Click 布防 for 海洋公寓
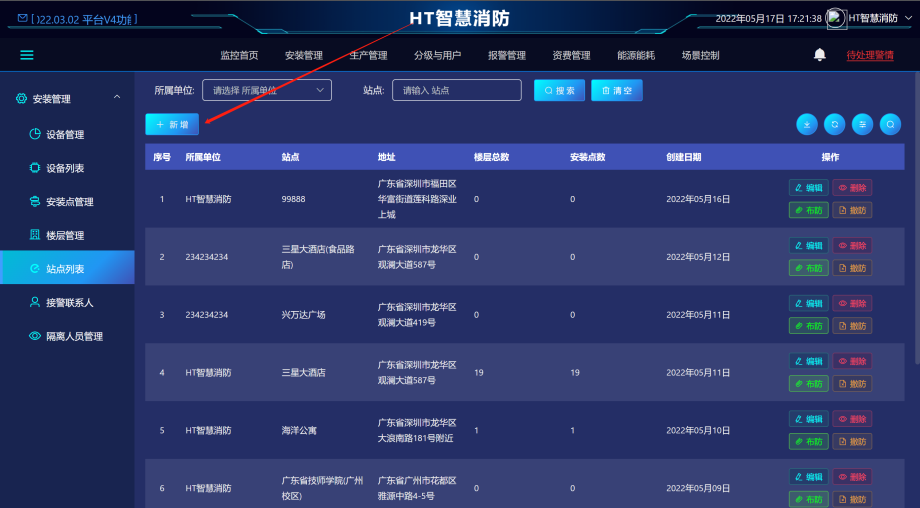920x508 pixels. pos(809,441)
